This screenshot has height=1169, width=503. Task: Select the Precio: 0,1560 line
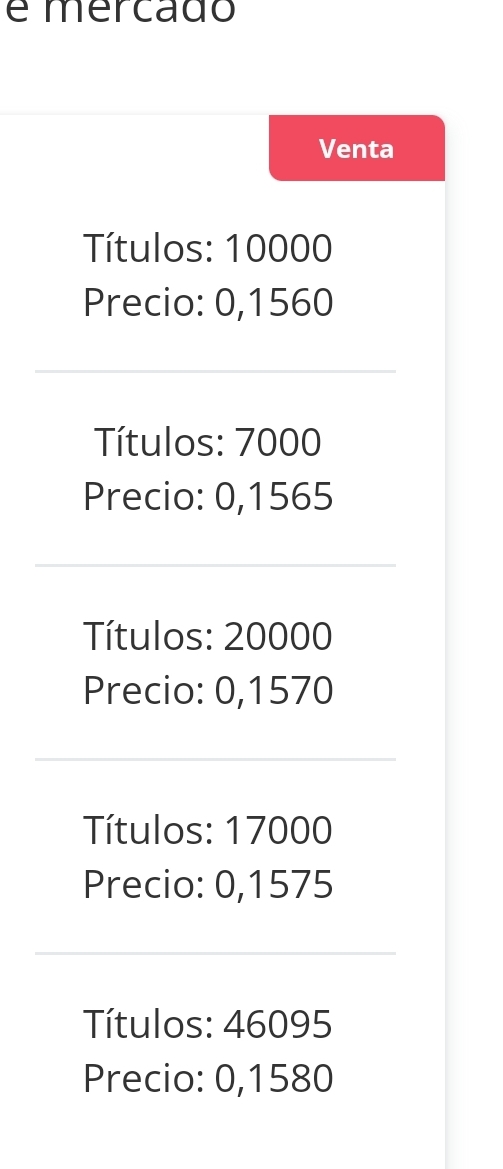coord(207,303)
